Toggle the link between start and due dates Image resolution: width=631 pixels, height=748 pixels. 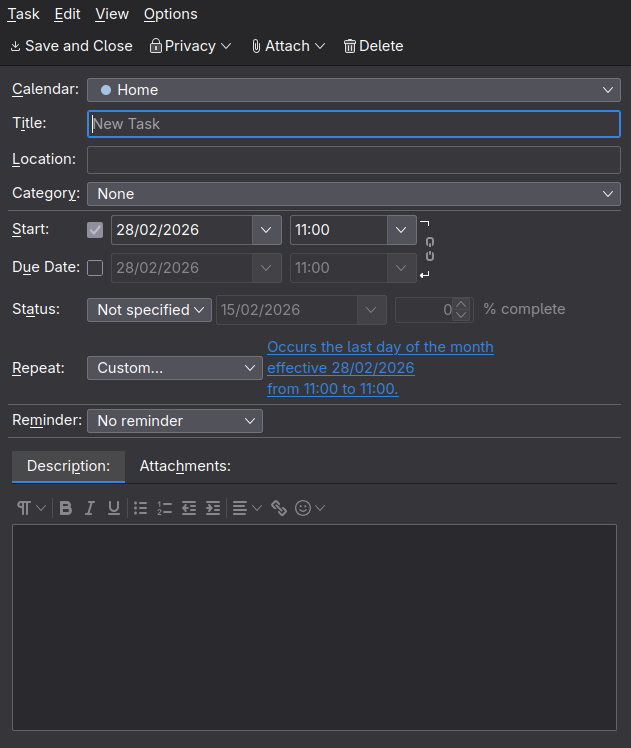(x=429, y=249)
